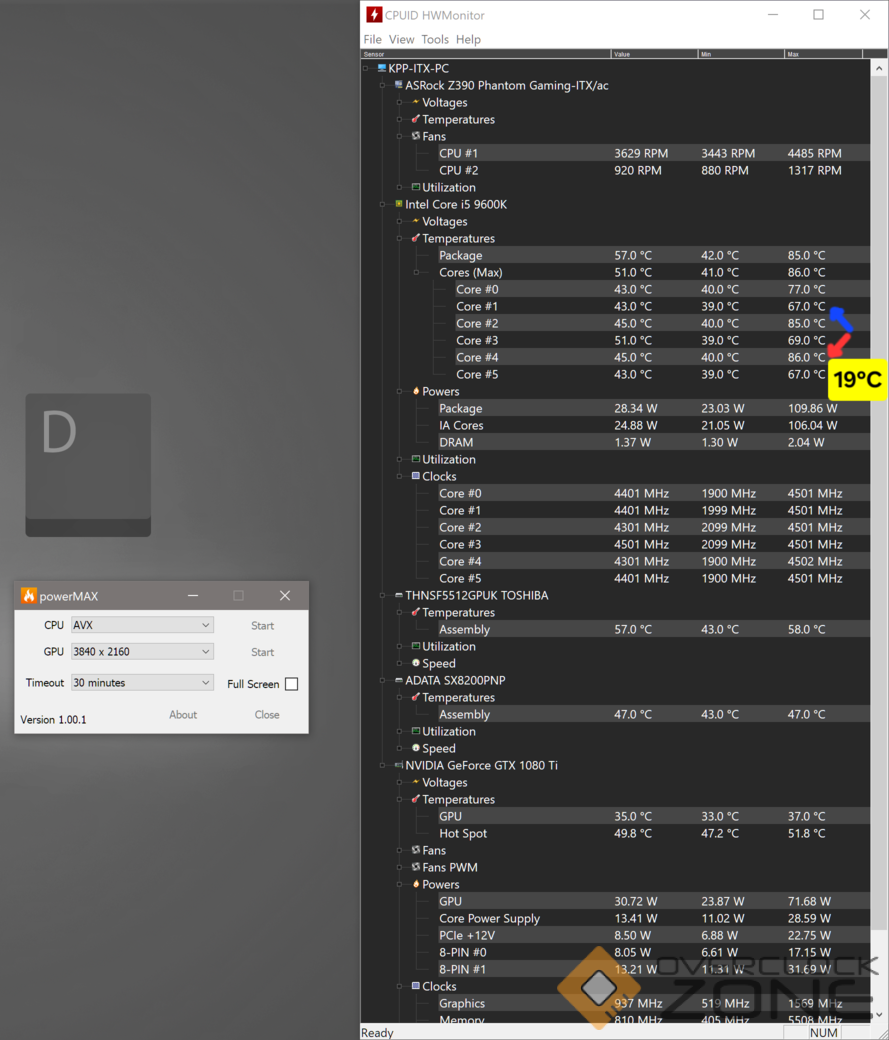Start the CPU stress test in powerMAX
The image size is (889, 1040).
[x=262, y=625]
